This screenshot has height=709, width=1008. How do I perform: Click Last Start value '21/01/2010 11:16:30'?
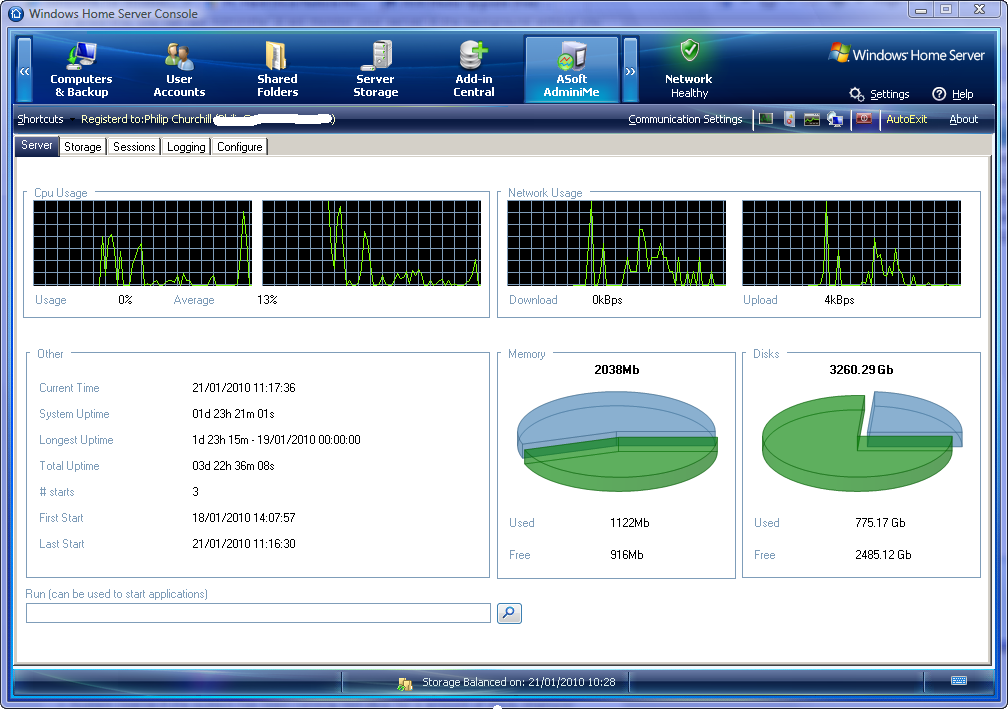tap(244, 544)
